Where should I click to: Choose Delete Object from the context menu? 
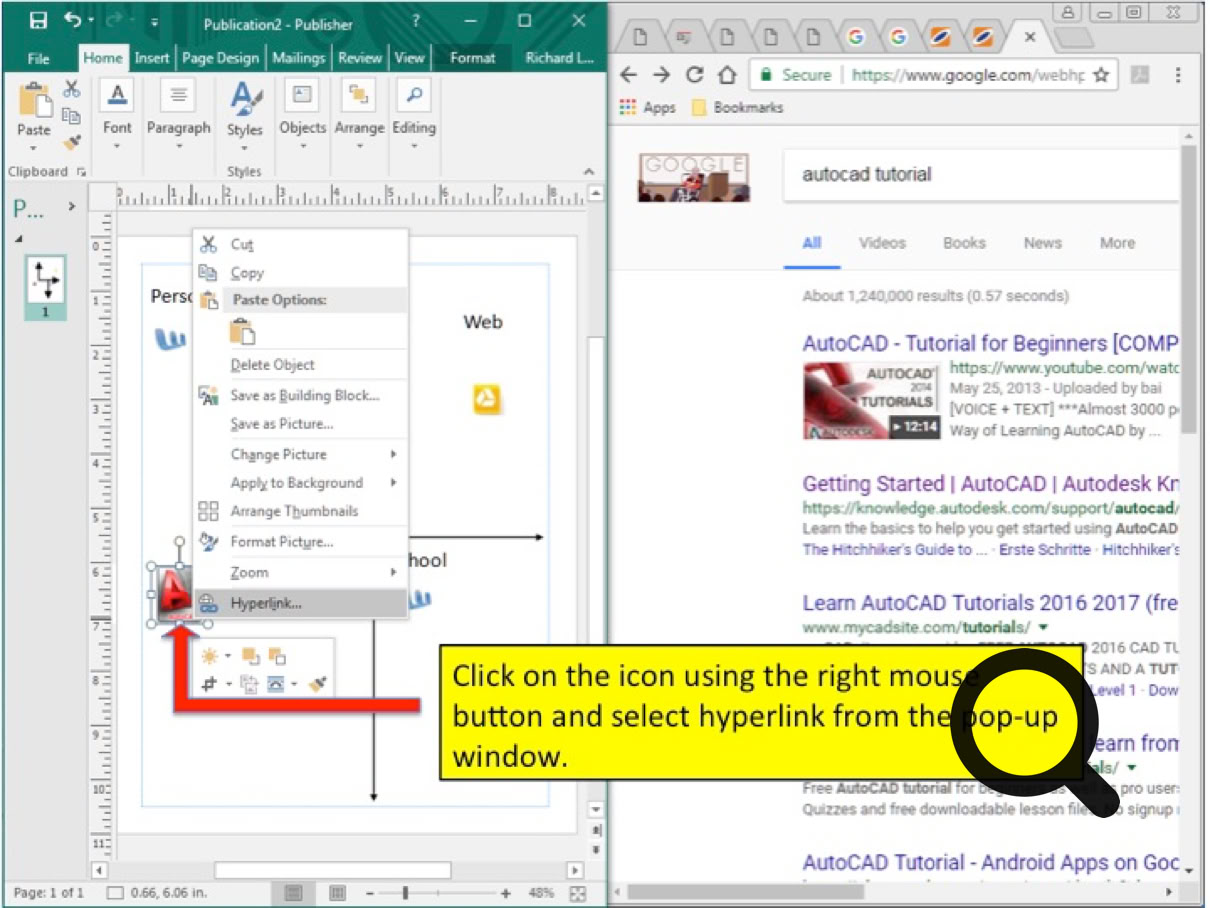pos(300,365)
